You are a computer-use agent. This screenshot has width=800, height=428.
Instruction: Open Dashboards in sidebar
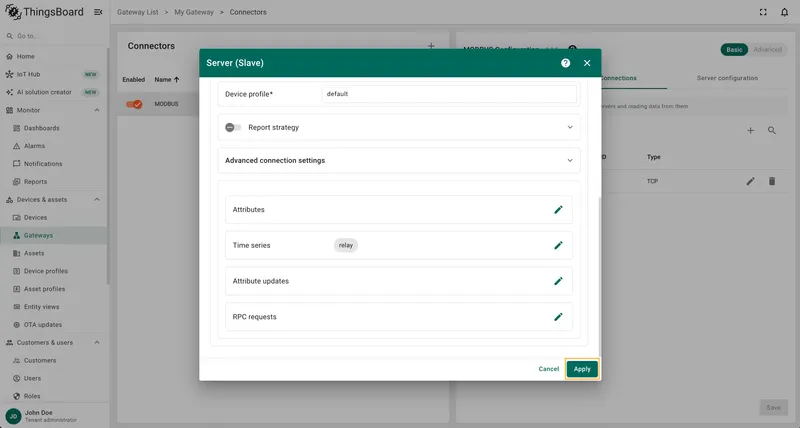[54, 128]
